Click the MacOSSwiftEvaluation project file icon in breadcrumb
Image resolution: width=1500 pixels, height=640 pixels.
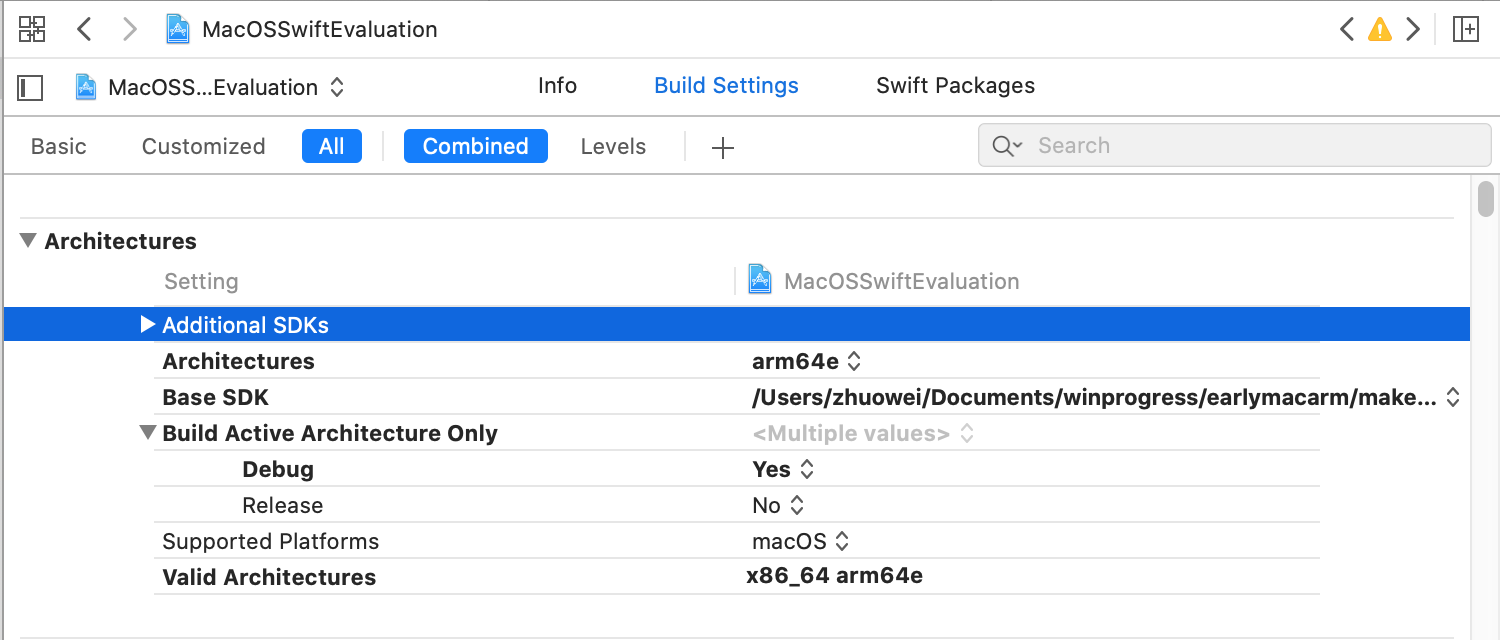(179, 29)
